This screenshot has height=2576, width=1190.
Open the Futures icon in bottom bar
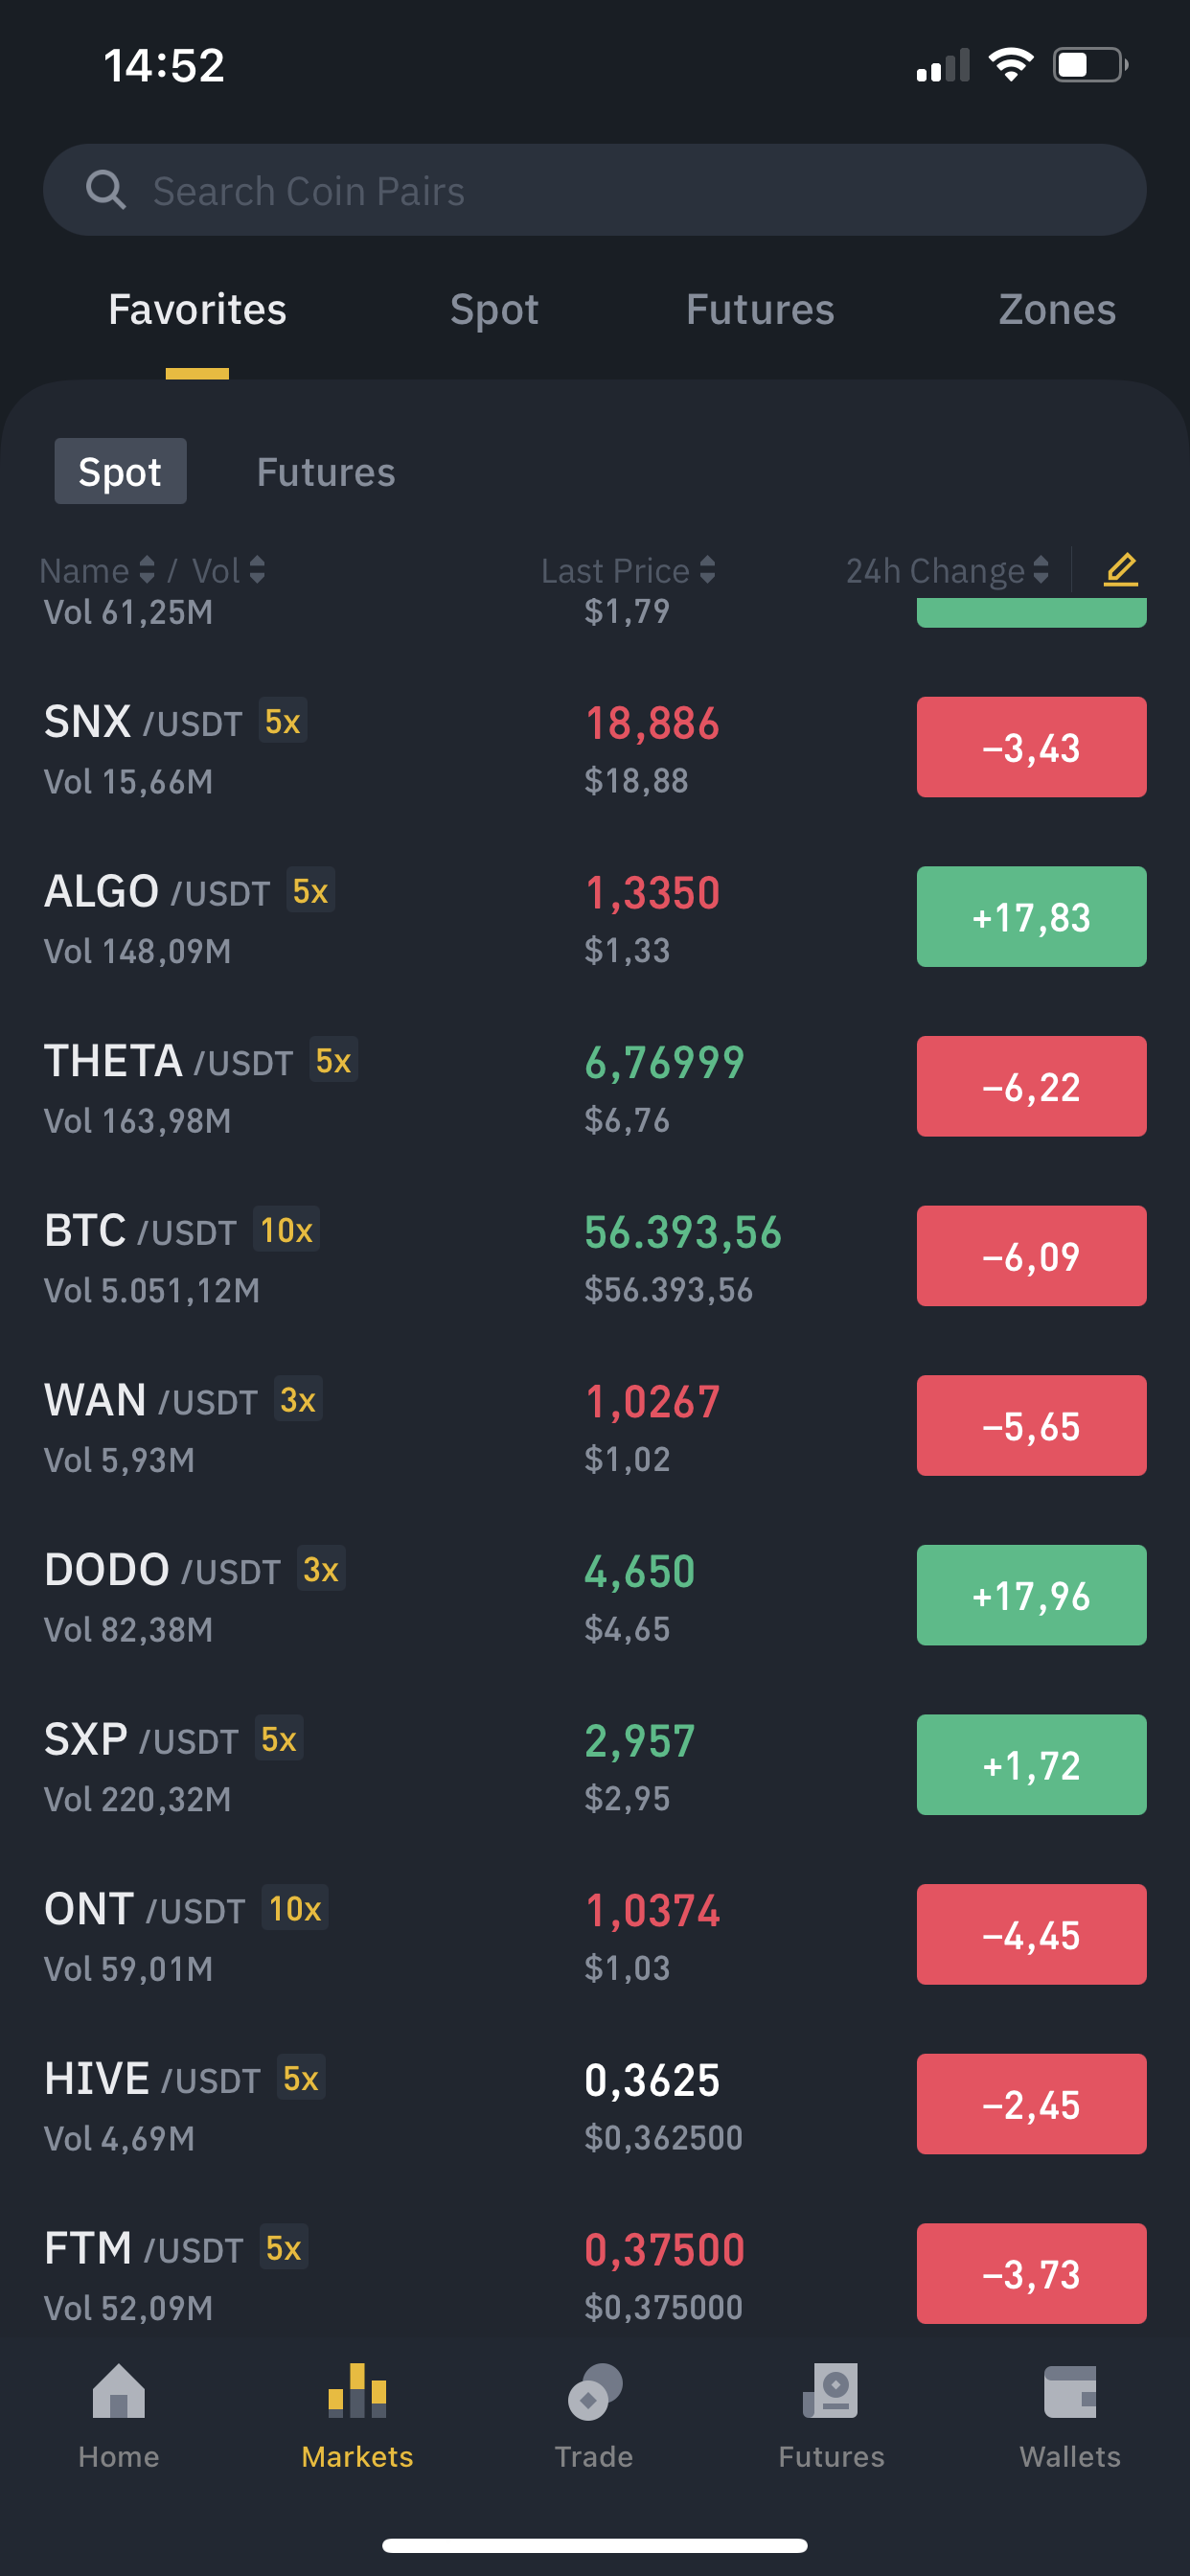(x=831, y=2391)
